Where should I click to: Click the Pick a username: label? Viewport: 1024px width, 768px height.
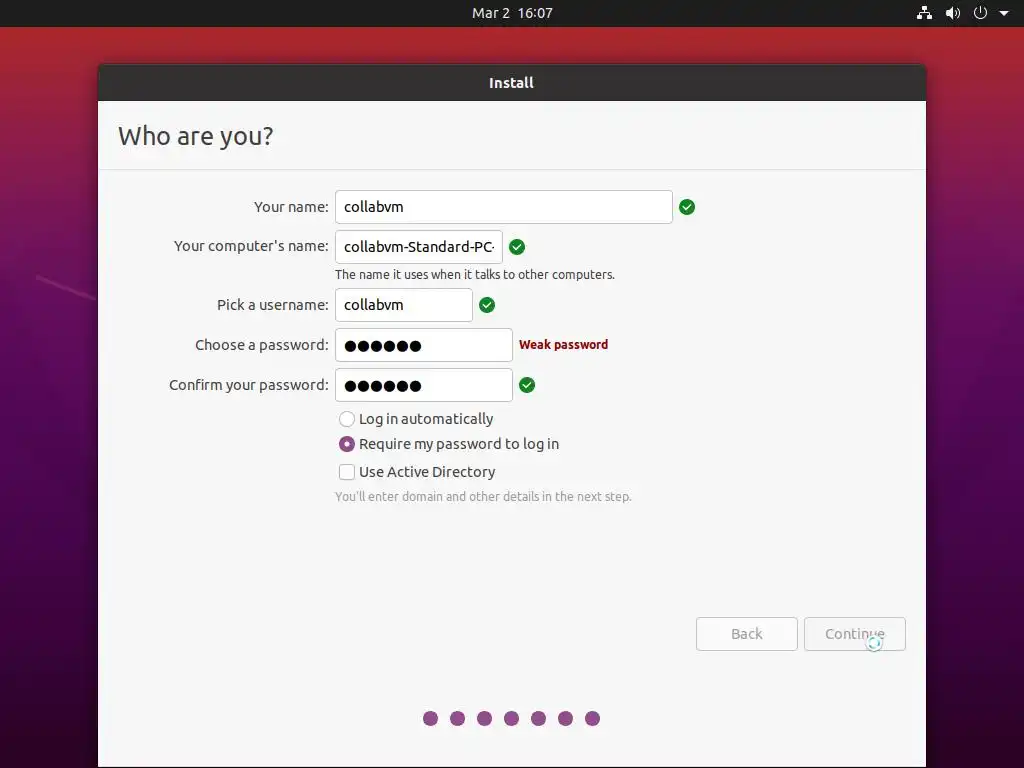click(x=272, y=305)
